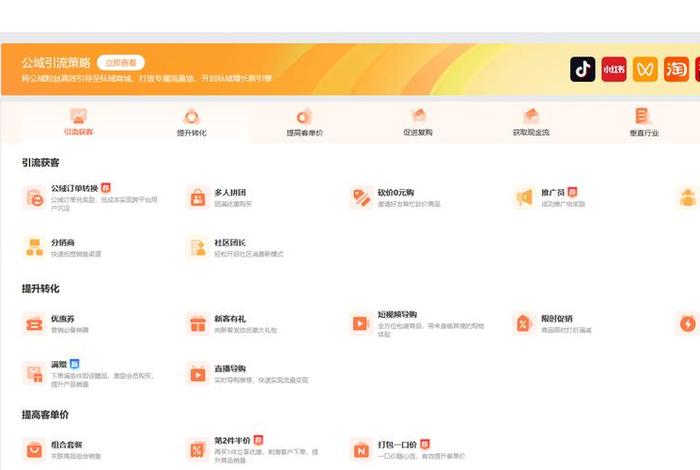Switch to the 提升转化 tab

coord(192,122)
